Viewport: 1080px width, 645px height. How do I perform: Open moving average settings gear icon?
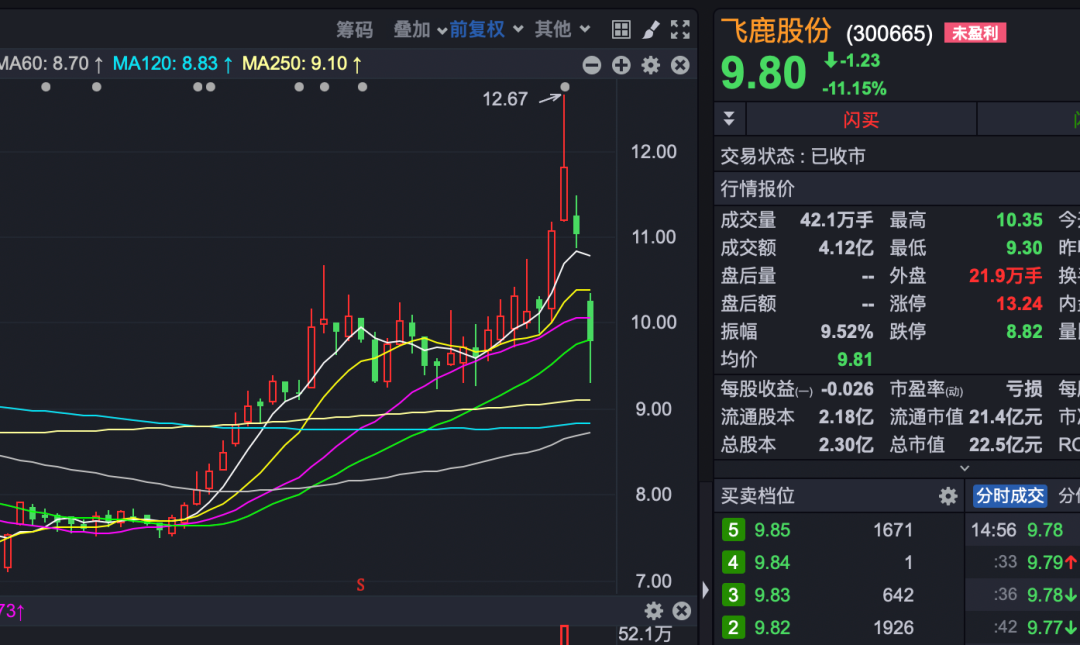coord(651,65)
